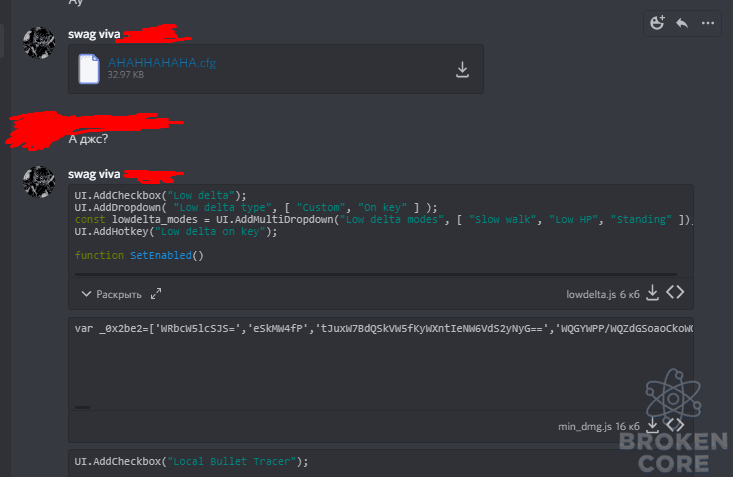Change language of lowdelta.js code view
This screenshot has width=733, height=477.
click(x=676, y=292)
